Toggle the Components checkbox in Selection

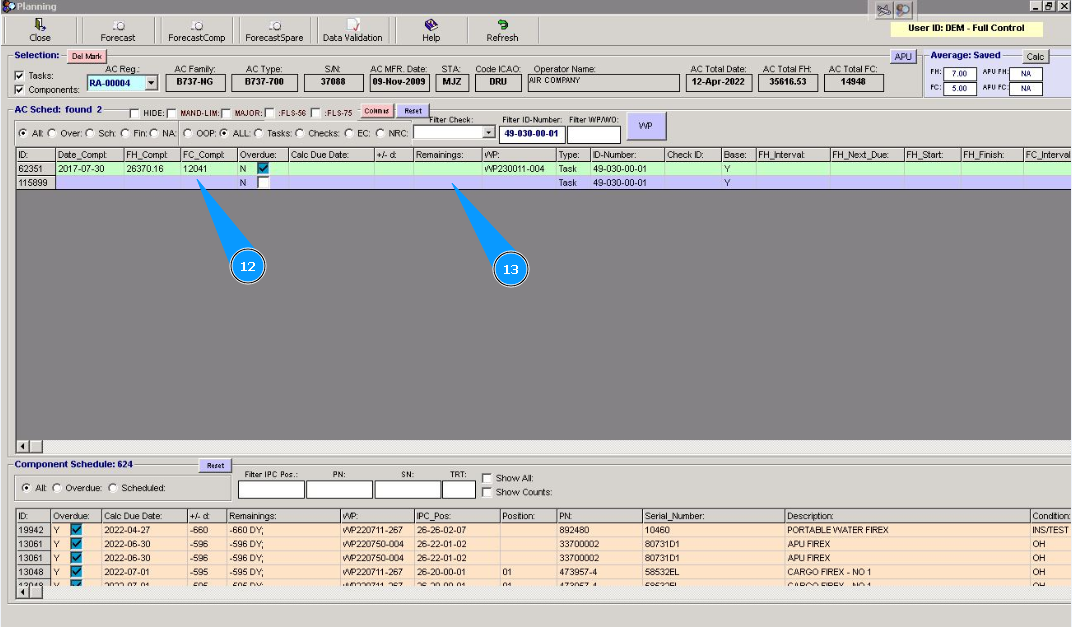(x=19, y=90)
